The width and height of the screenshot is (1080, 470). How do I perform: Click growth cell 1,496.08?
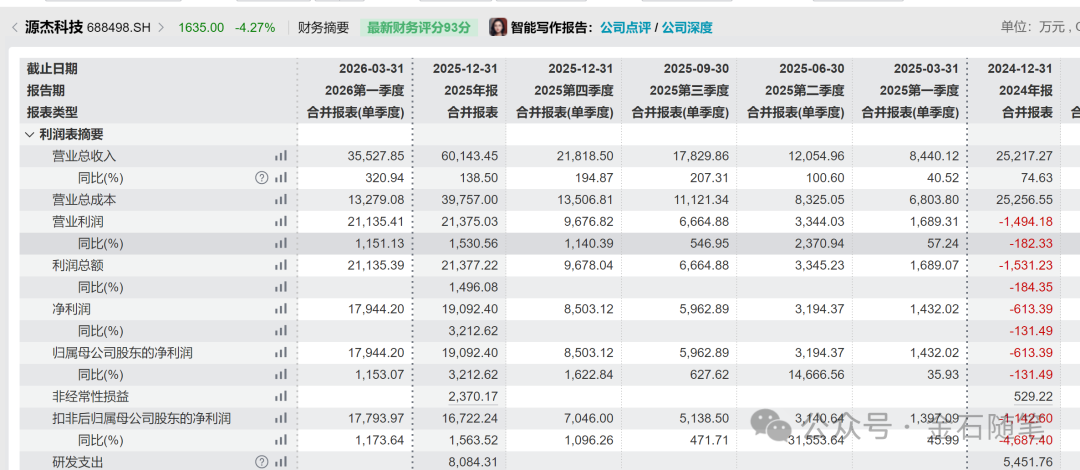tap(474, 287)
